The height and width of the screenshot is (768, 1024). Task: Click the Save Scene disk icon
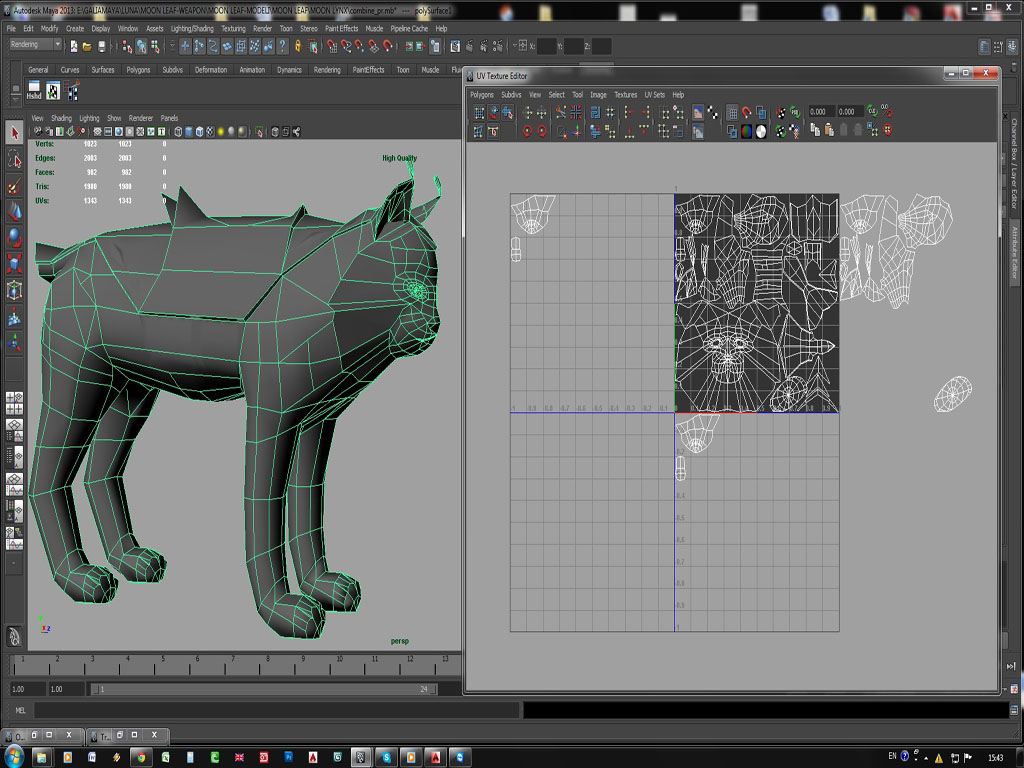(101, 46)
